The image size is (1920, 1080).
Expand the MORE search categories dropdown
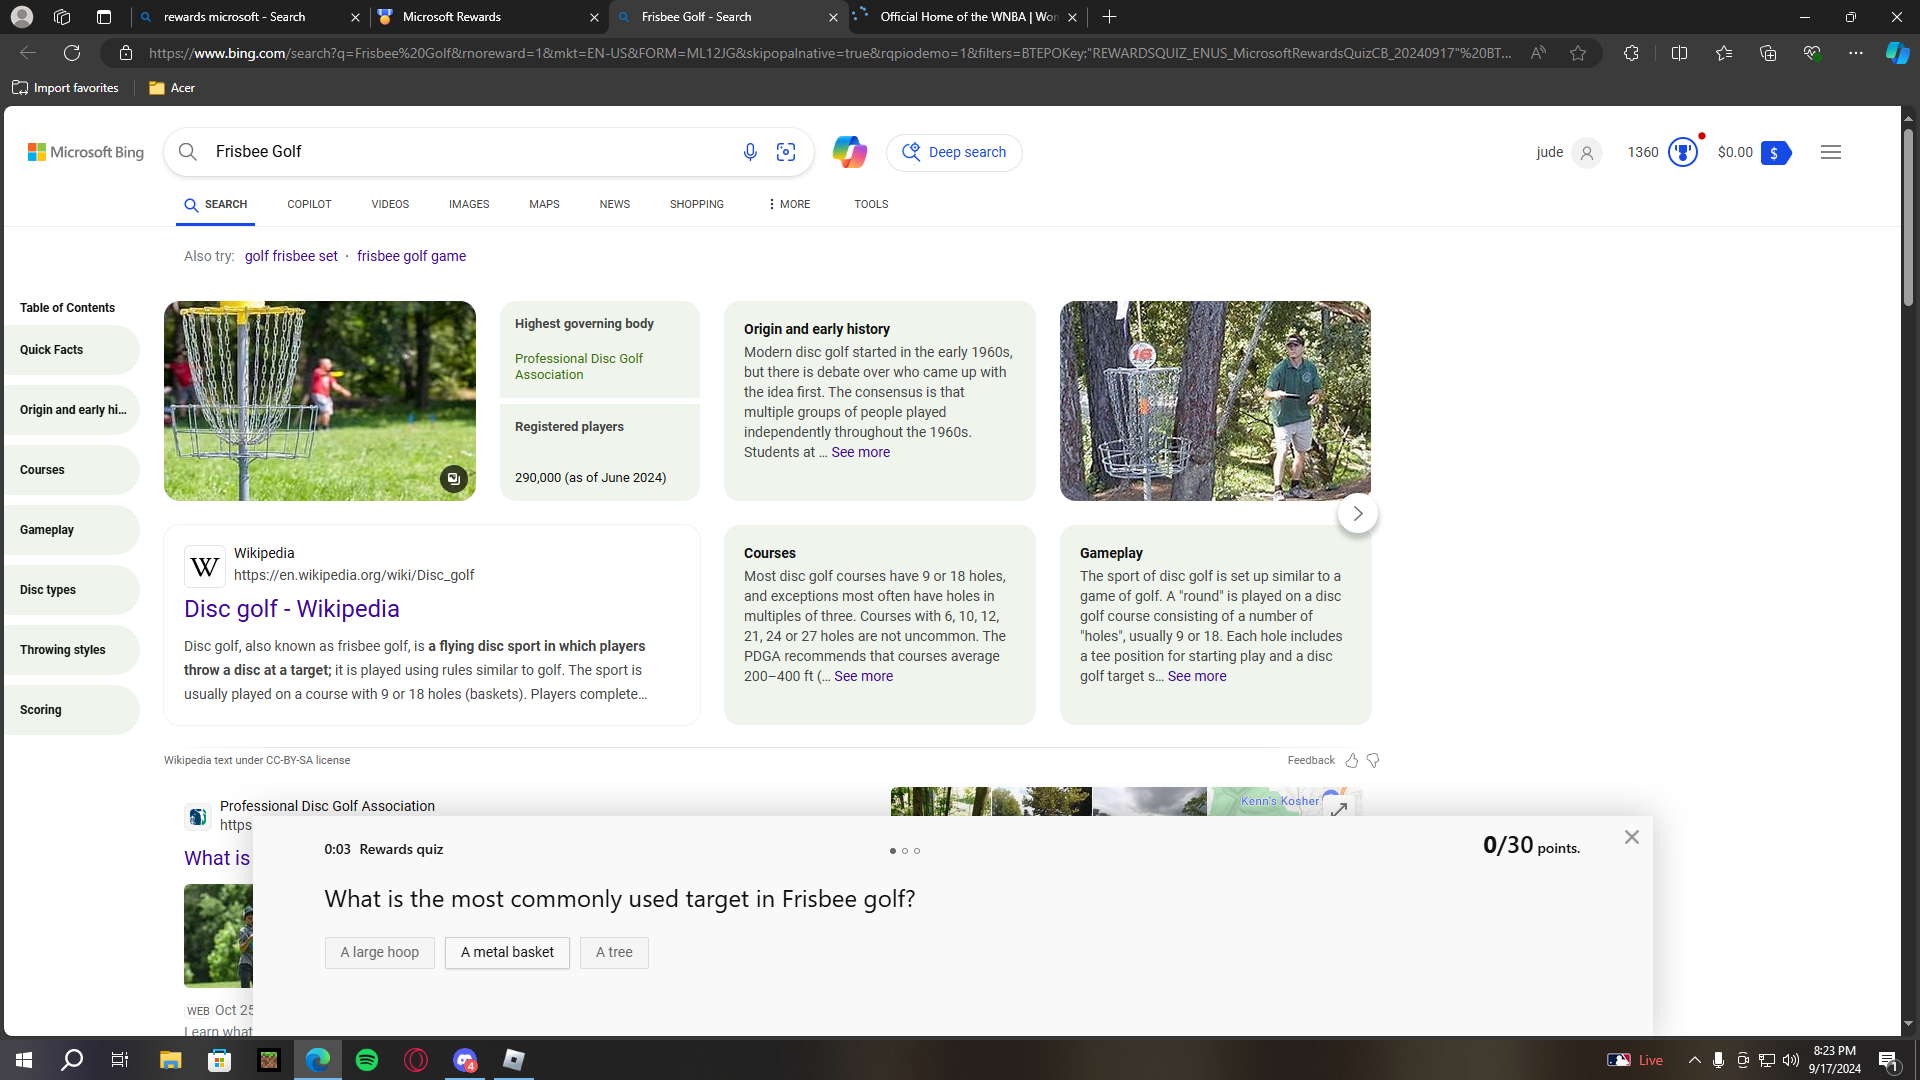789,204
